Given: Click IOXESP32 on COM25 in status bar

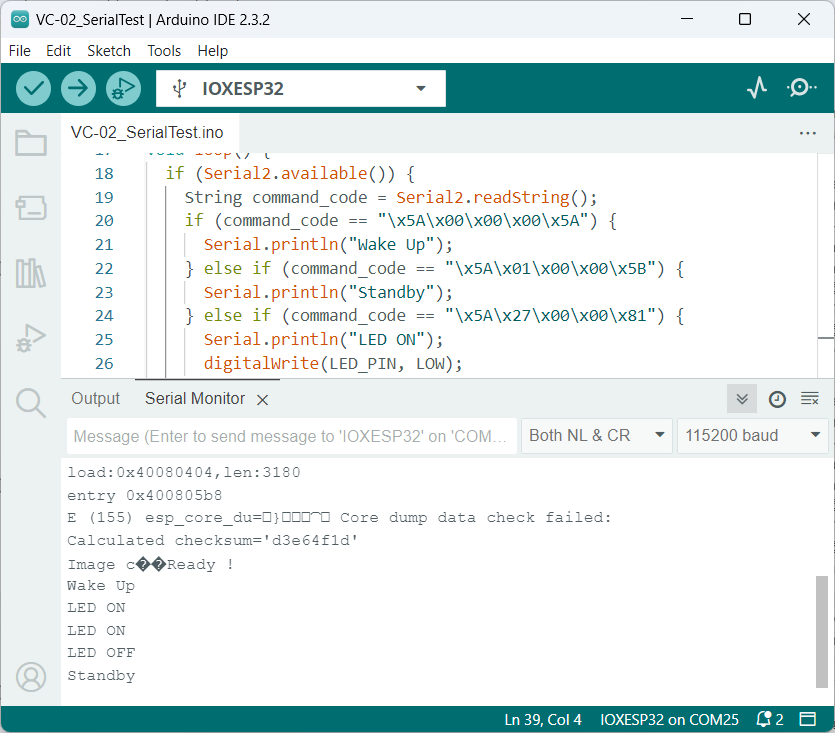Looking at the screenshot, I should pos(669,720).
